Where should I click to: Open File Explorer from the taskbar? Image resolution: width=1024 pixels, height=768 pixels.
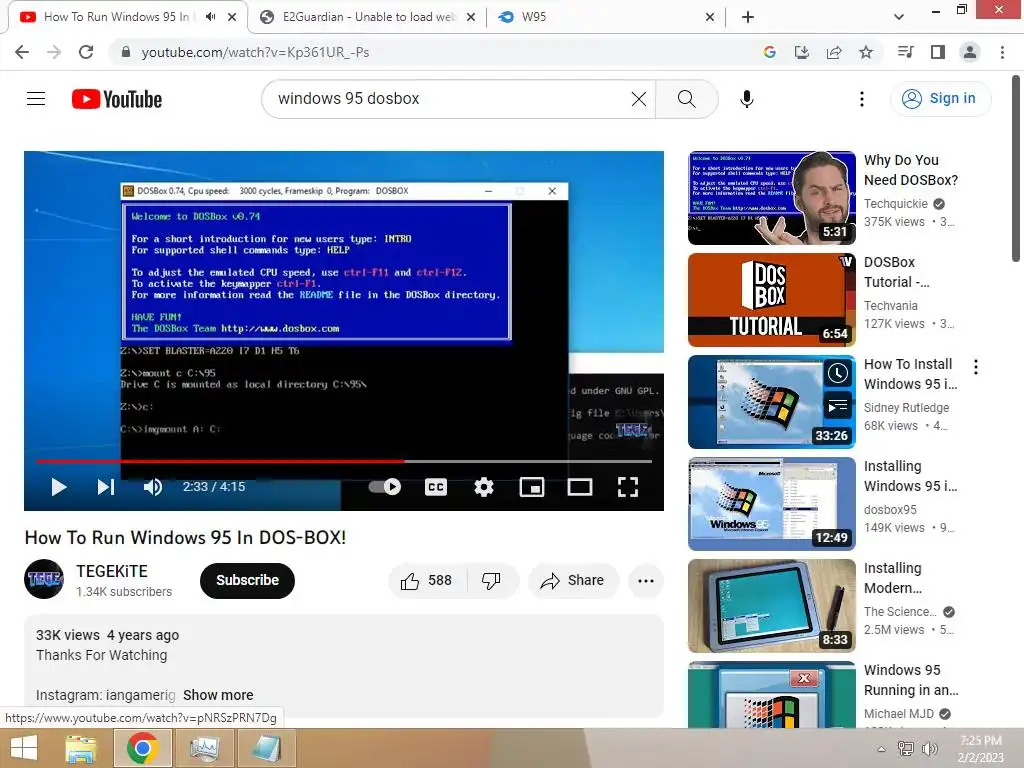point(80,748)
